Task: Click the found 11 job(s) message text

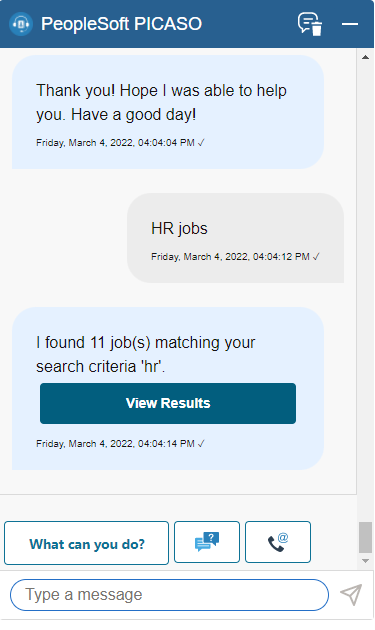Action: pyautogui.click(x=145, y=354)
